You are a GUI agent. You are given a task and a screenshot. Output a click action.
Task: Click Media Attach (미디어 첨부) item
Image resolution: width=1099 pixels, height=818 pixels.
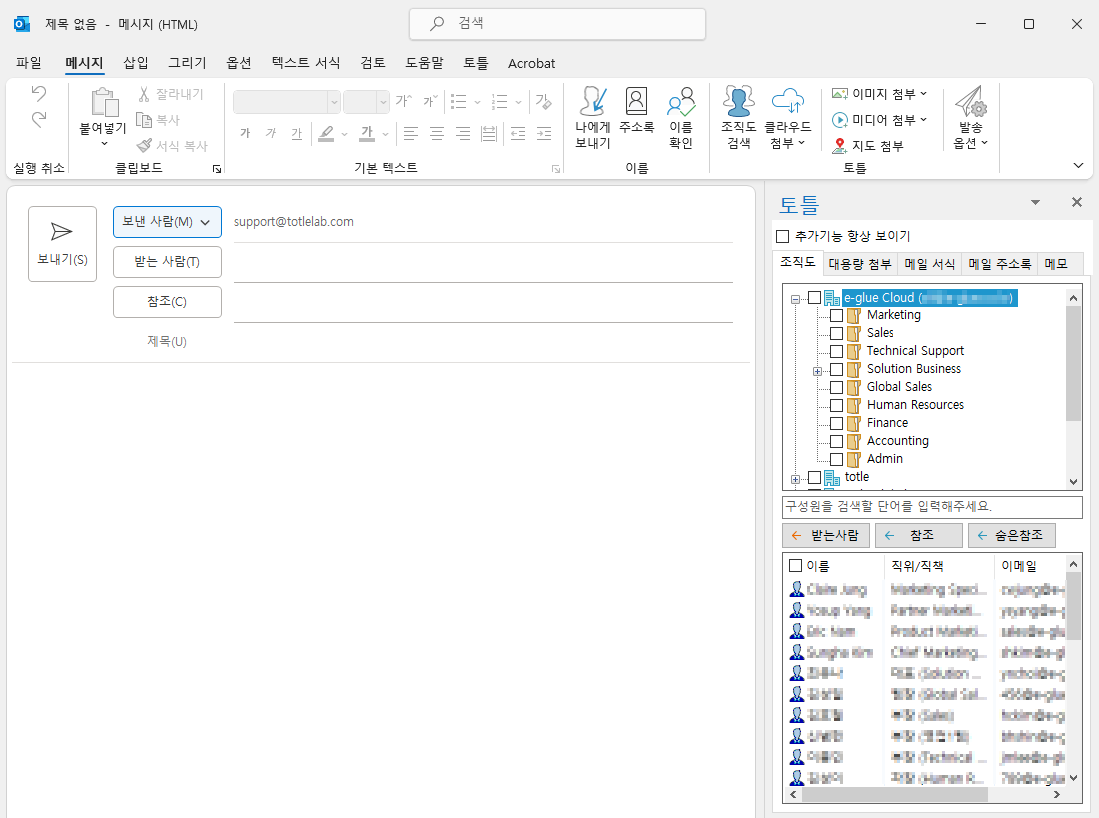pos(879,120)
